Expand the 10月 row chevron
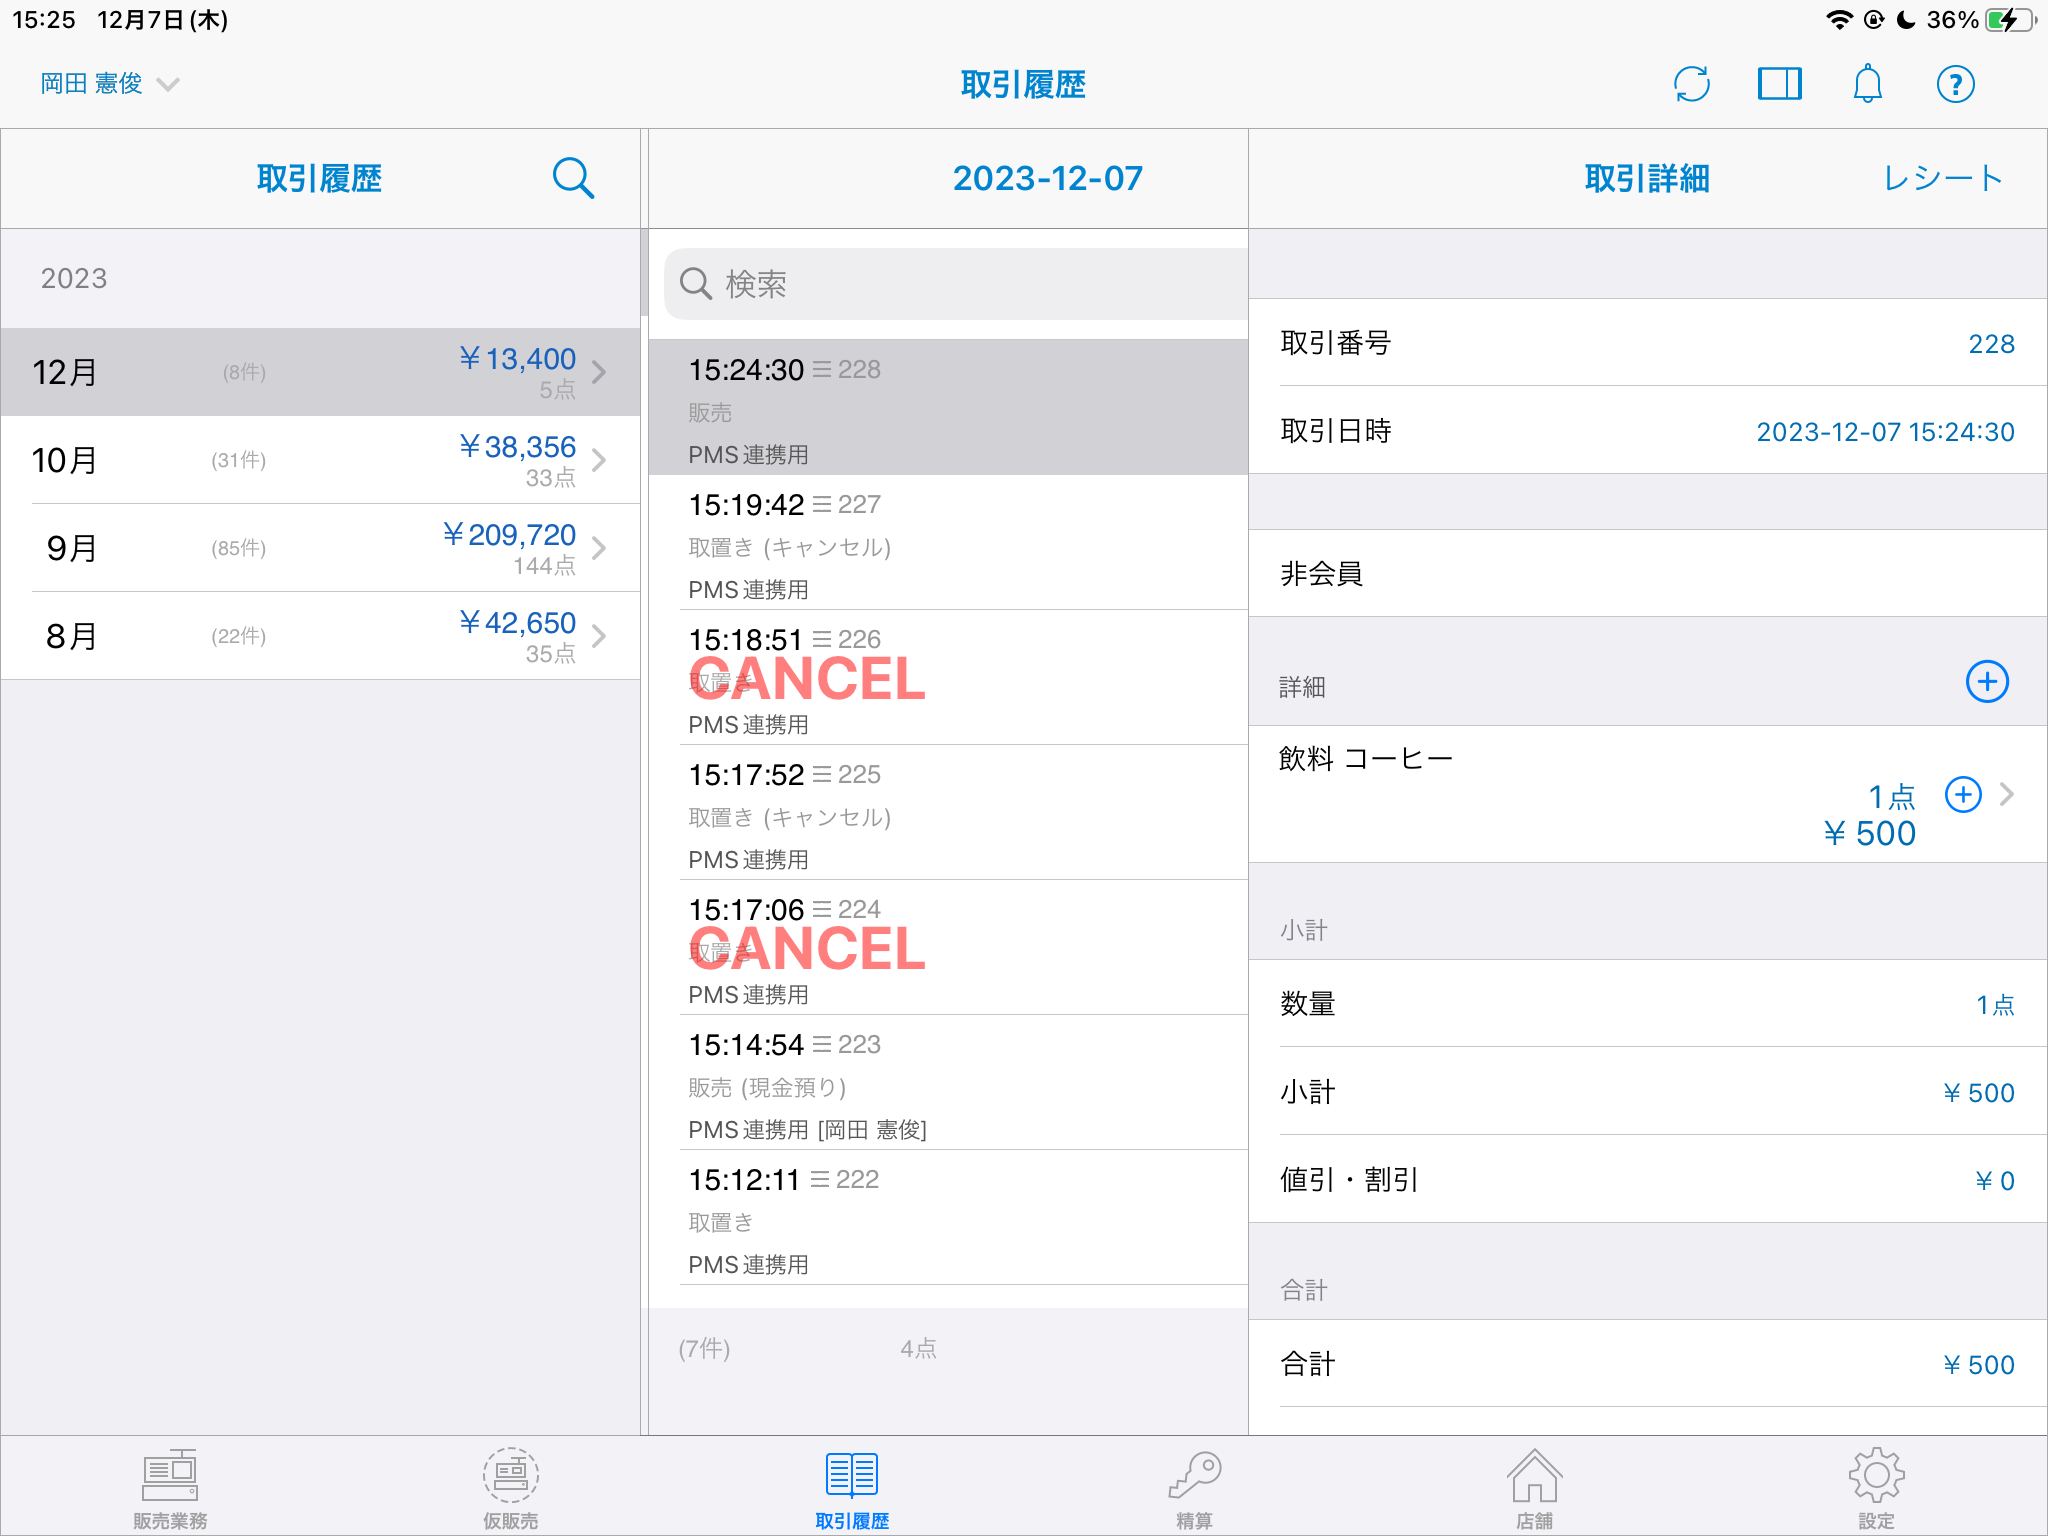 pos(599,460)
